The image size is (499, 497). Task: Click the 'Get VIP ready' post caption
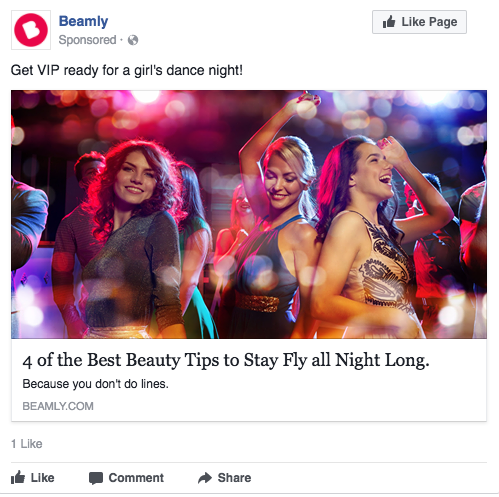[x=127, y=71]
